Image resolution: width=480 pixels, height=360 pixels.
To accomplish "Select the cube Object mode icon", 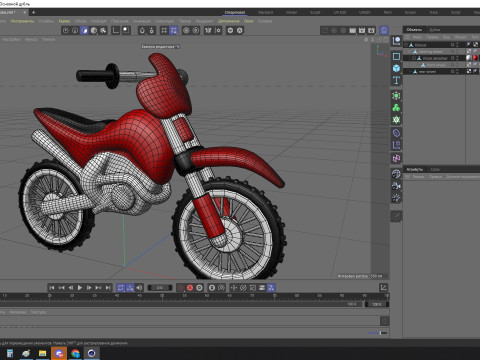I will [94, 31].
